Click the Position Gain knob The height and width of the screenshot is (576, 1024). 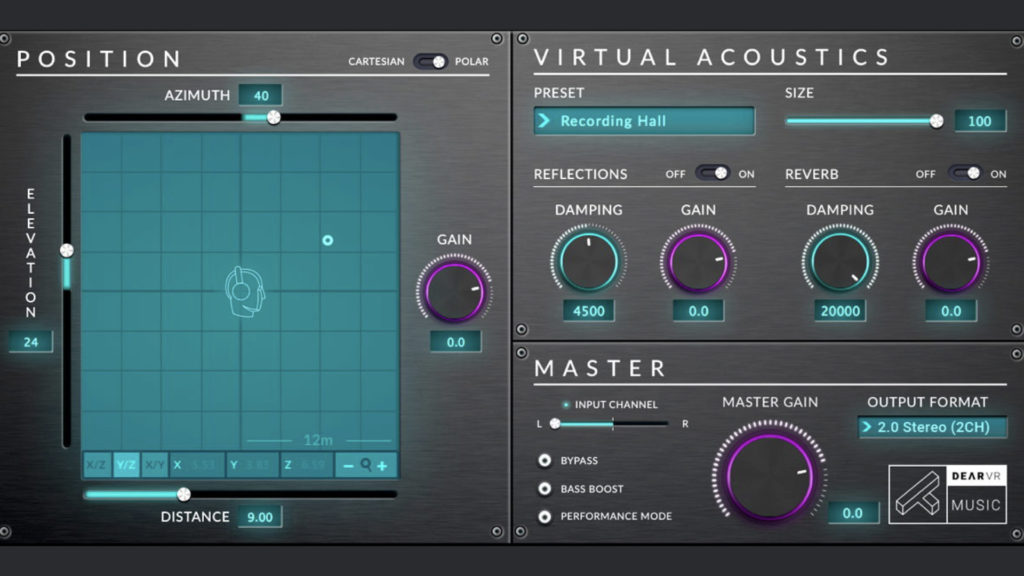tap(454, 292)
